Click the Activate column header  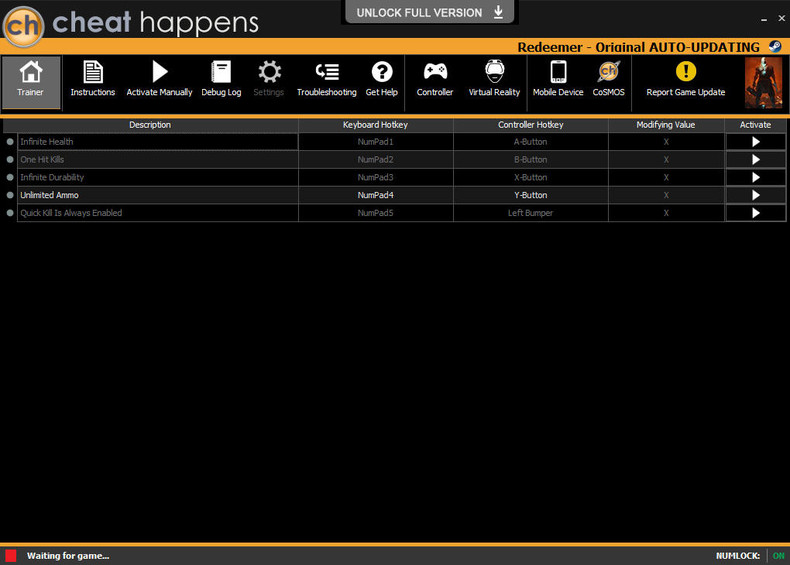[x=755, y=125]
